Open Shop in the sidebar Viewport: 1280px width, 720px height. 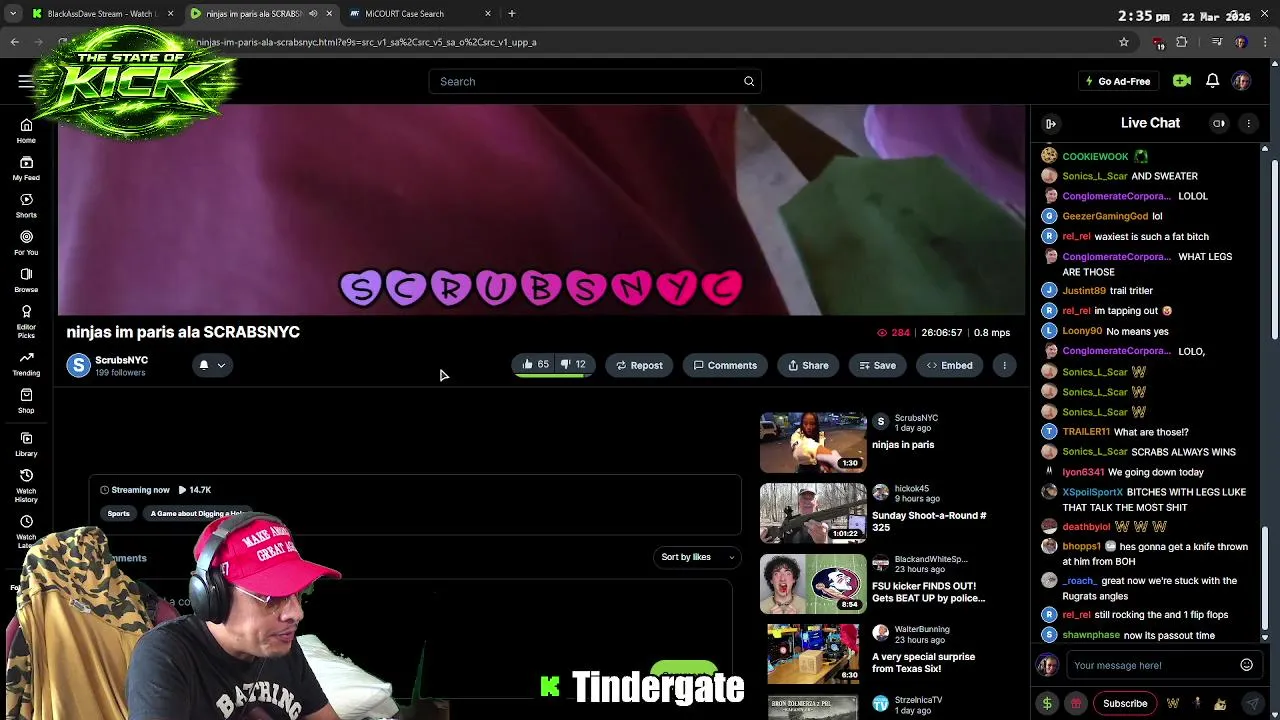tap(26, 400)
